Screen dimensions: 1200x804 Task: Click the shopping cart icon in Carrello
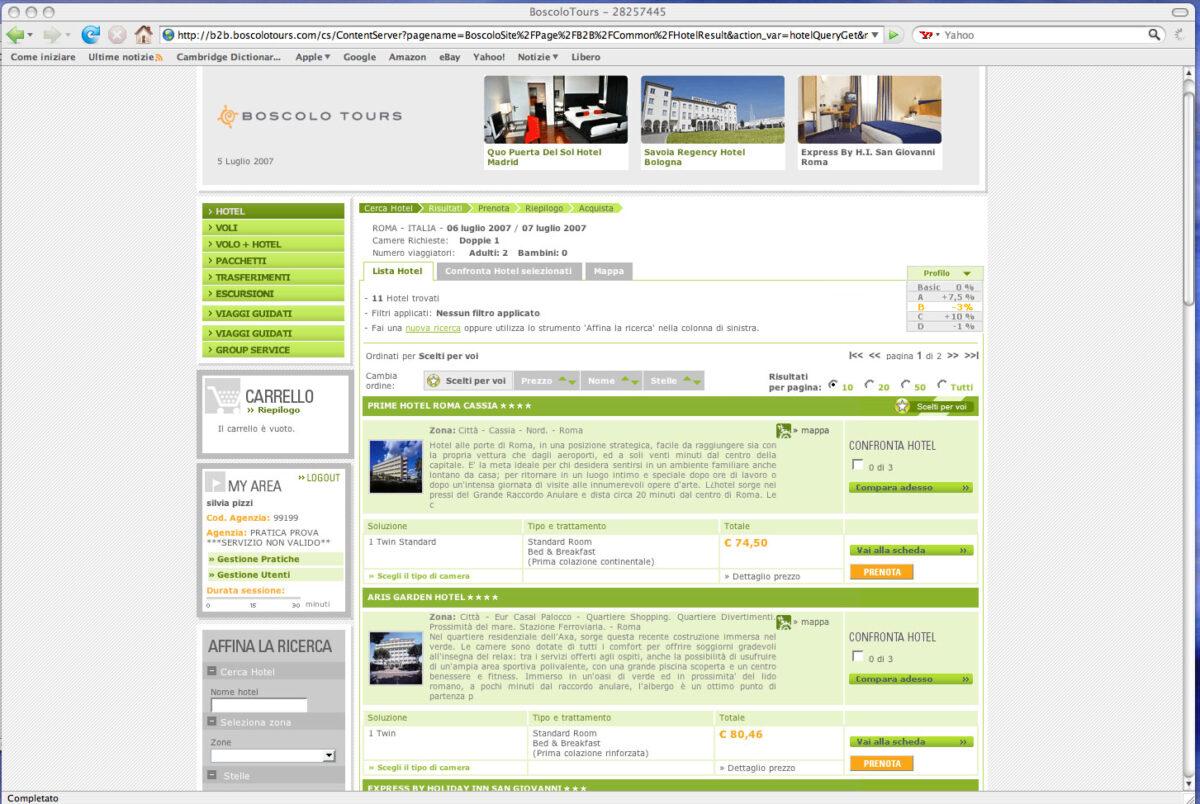point(221,398)
